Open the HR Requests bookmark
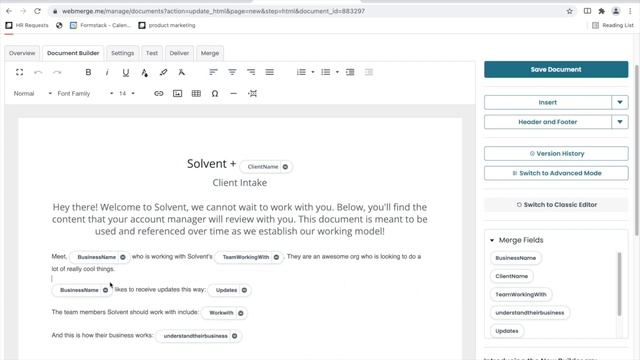 coord(27,25)
